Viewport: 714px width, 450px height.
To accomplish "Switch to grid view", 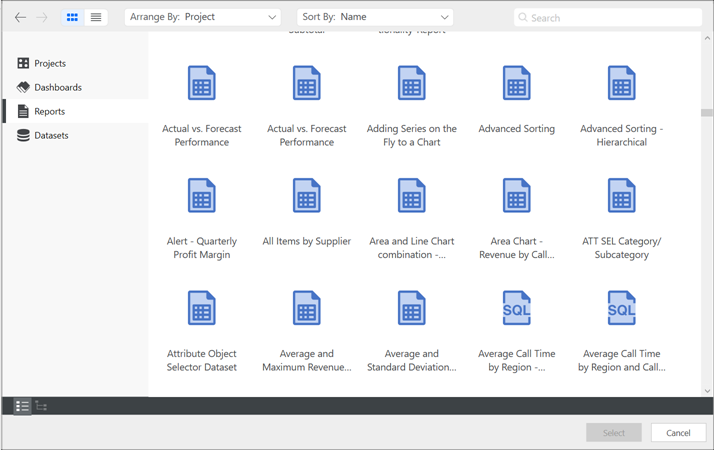I will click(72, 17).
